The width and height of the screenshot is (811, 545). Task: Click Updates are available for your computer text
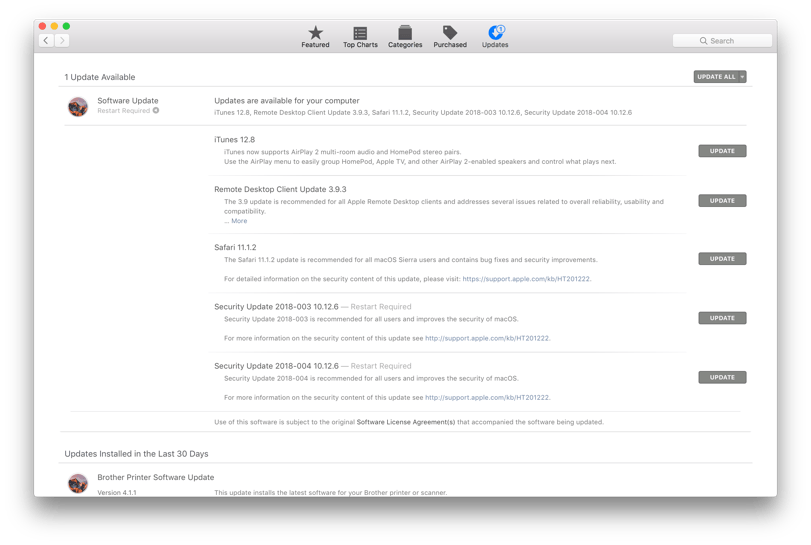287,101
